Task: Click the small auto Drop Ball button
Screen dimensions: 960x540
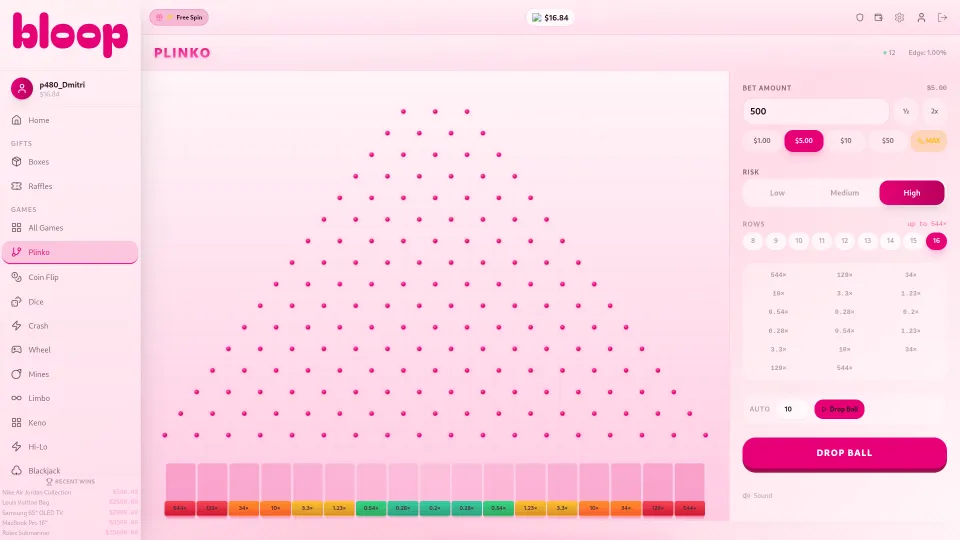Action: pos(839,409)
